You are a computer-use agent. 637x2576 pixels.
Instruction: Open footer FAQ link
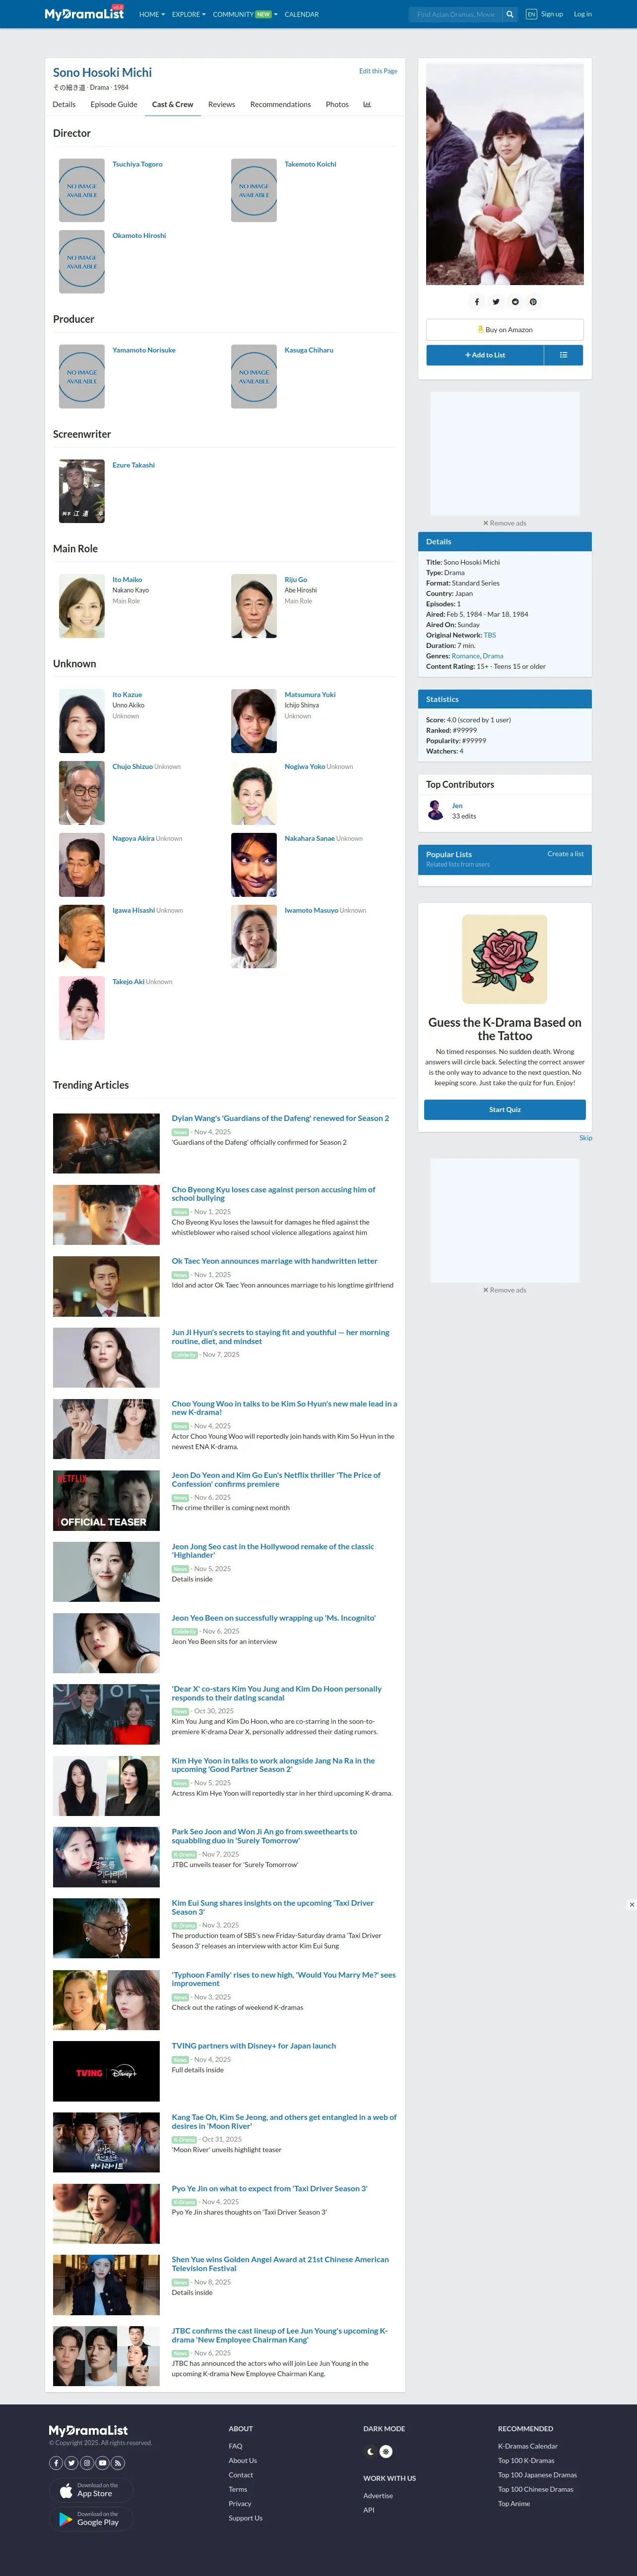click(235, 2446)
